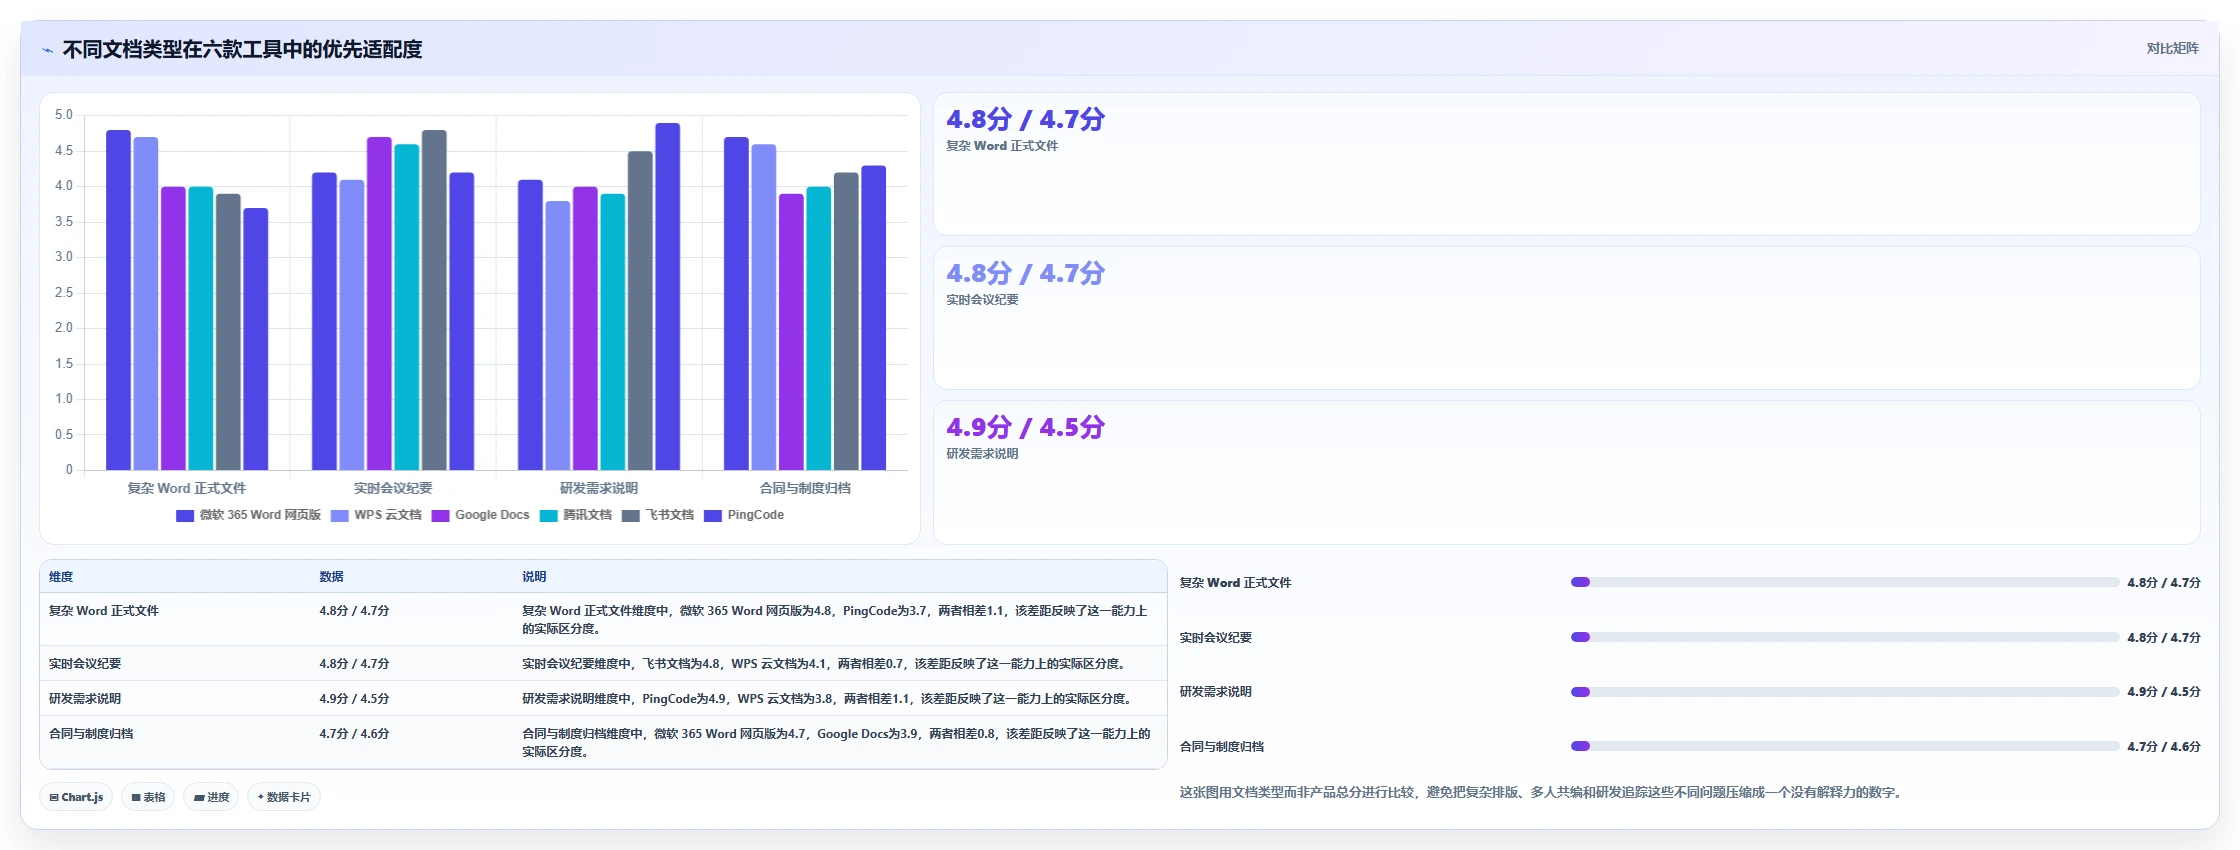This screenshot has width=2240, height=850.
Task: Click the 合同与制度归档 progress bar
Action: coord(1844,746)
